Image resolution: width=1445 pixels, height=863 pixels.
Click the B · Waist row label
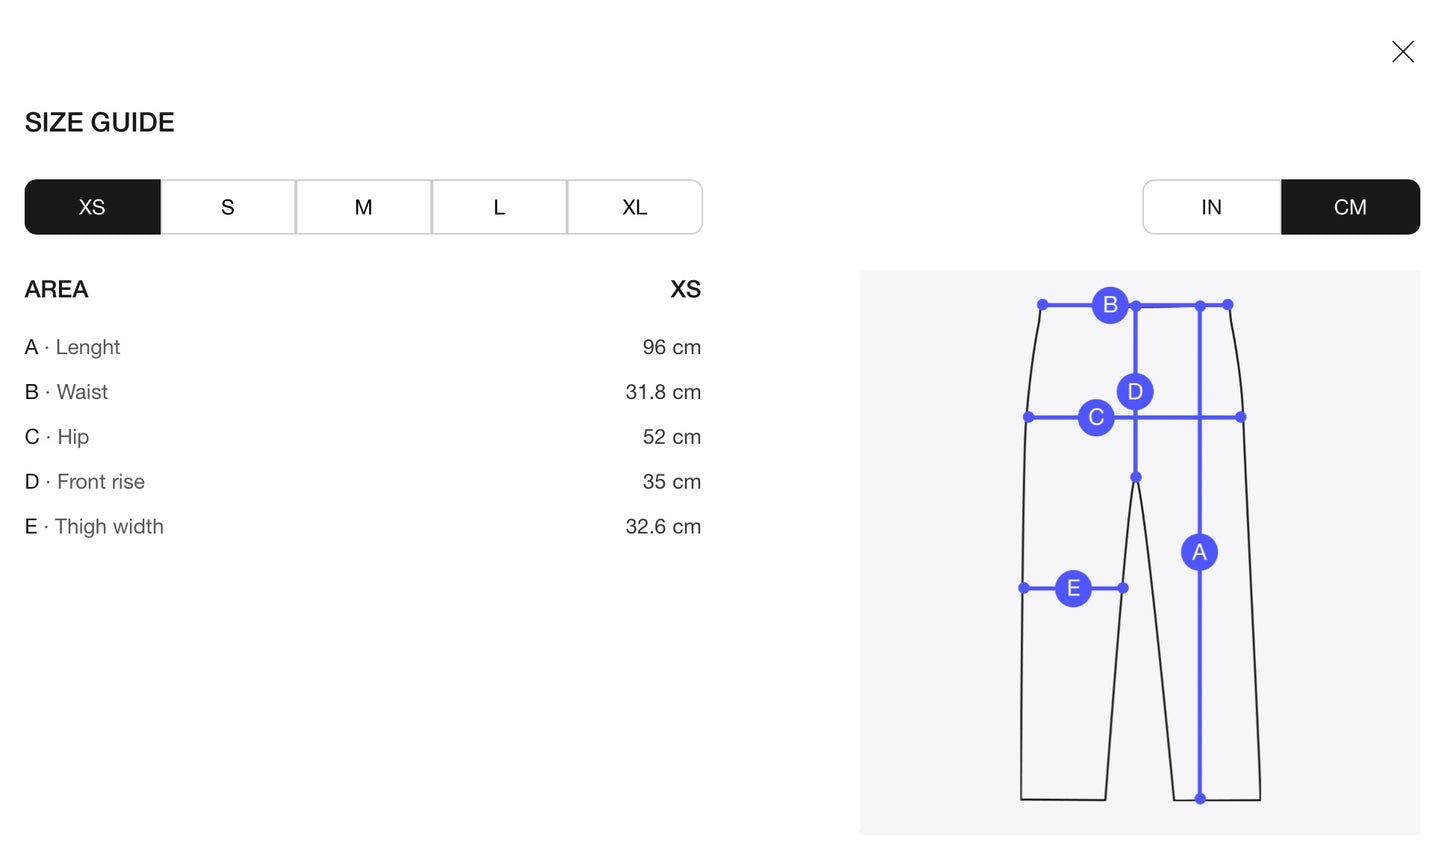click(x=67, y=392)
